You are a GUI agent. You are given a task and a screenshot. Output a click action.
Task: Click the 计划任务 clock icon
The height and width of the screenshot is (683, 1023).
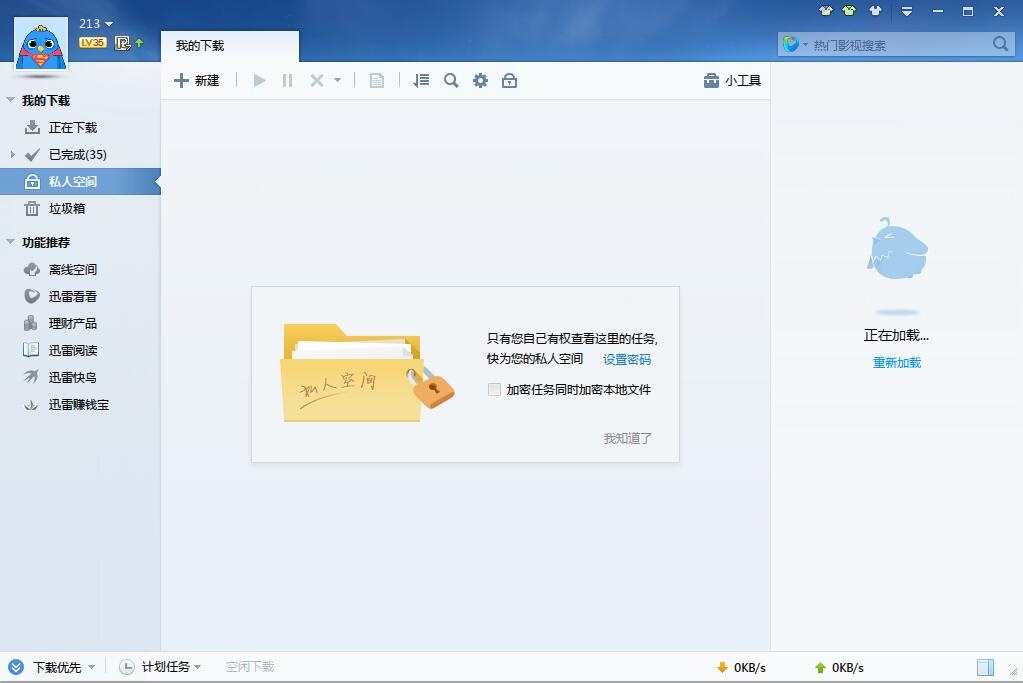pos(127,667)
